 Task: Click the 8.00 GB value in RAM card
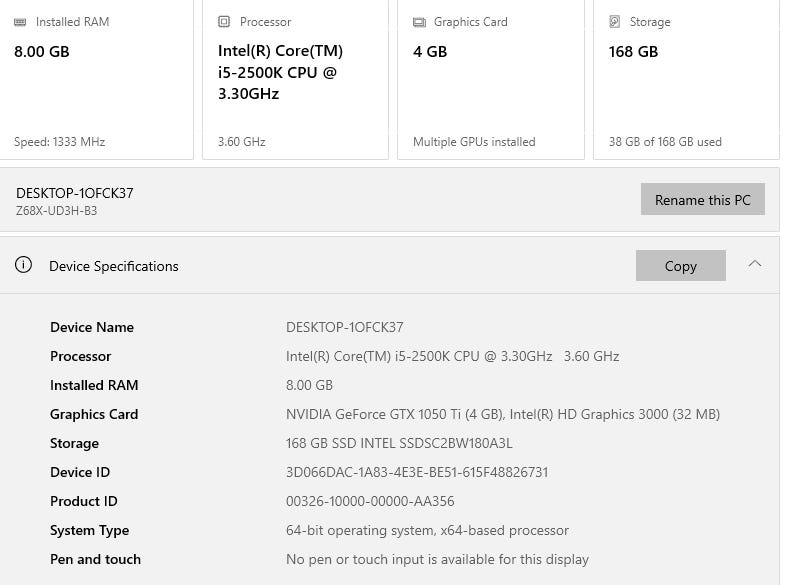coord(42,51)
